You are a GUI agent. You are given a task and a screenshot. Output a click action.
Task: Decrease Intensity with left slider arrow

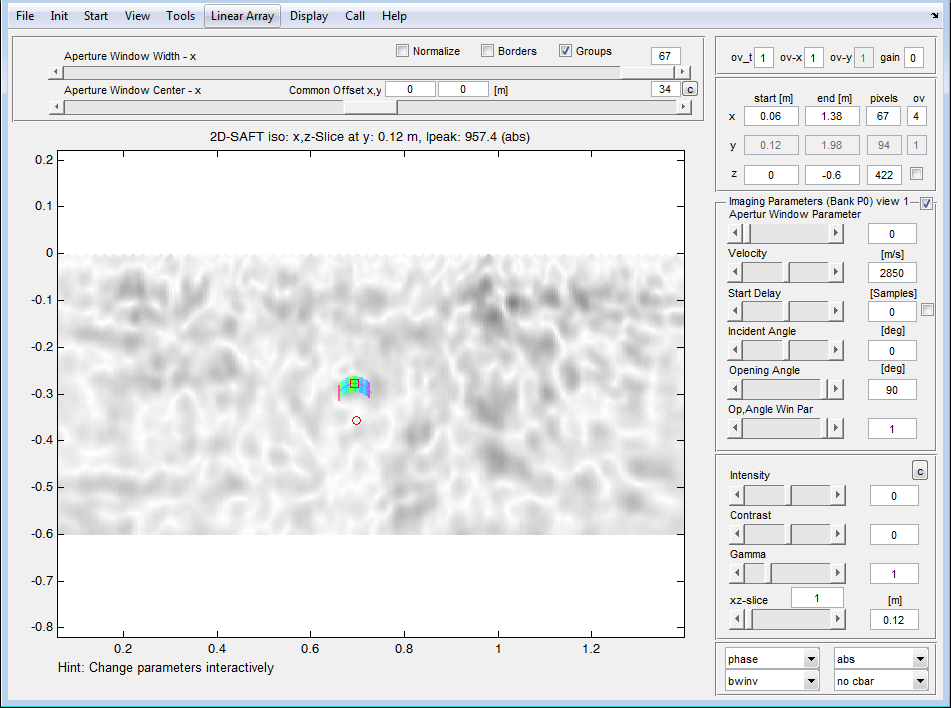click(737, 495)
